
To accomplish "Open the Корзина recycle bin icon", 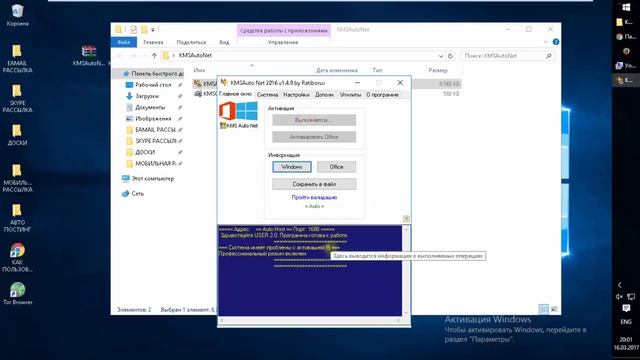I will coord(17,15).
